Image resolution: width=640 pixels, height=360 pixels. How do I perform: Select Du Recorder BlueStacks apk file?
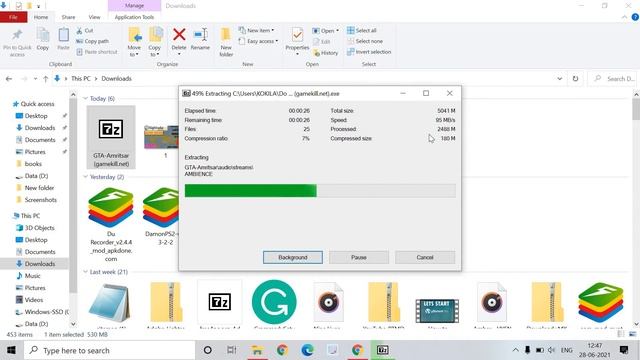[x=111, y=224]
